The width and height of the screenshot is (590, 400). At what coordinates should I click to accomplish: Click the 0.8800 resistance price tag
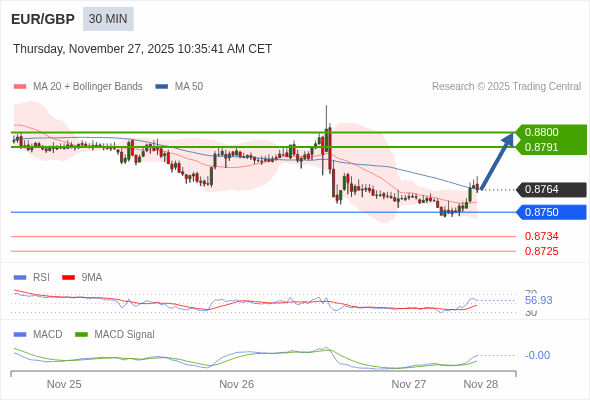551,132
